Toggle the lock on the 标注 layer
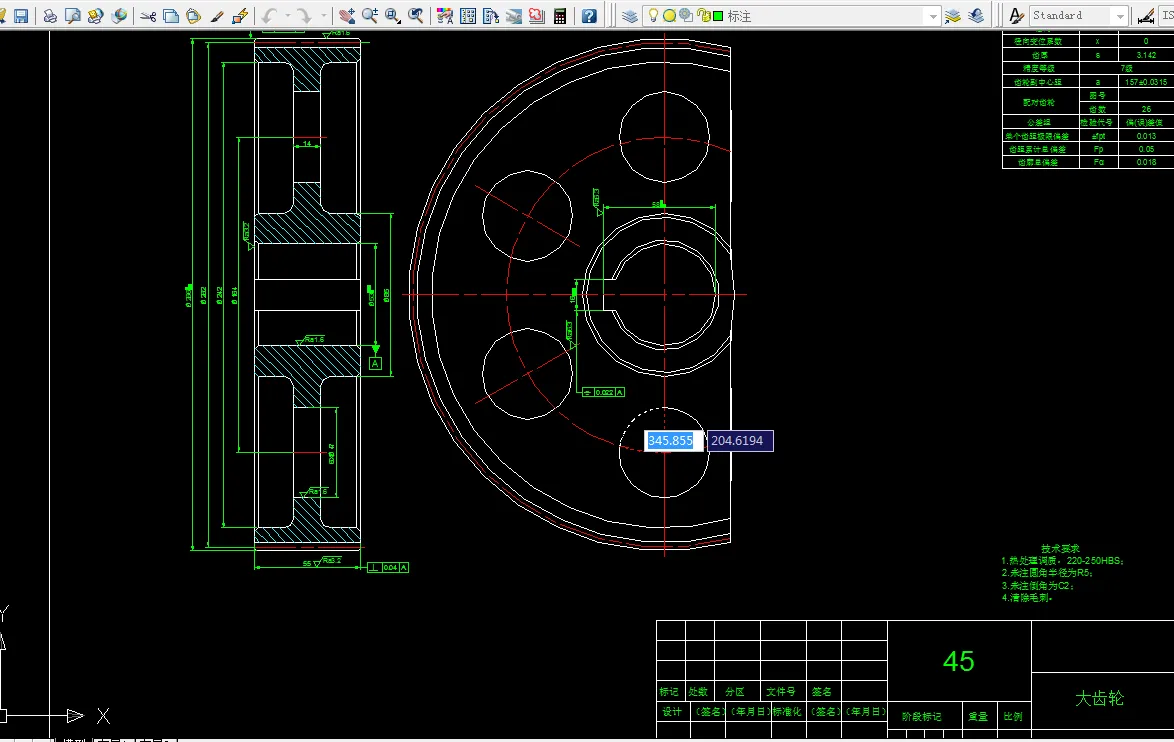Viewport: 1174px width, 742px height. click(x=703, y=16)
